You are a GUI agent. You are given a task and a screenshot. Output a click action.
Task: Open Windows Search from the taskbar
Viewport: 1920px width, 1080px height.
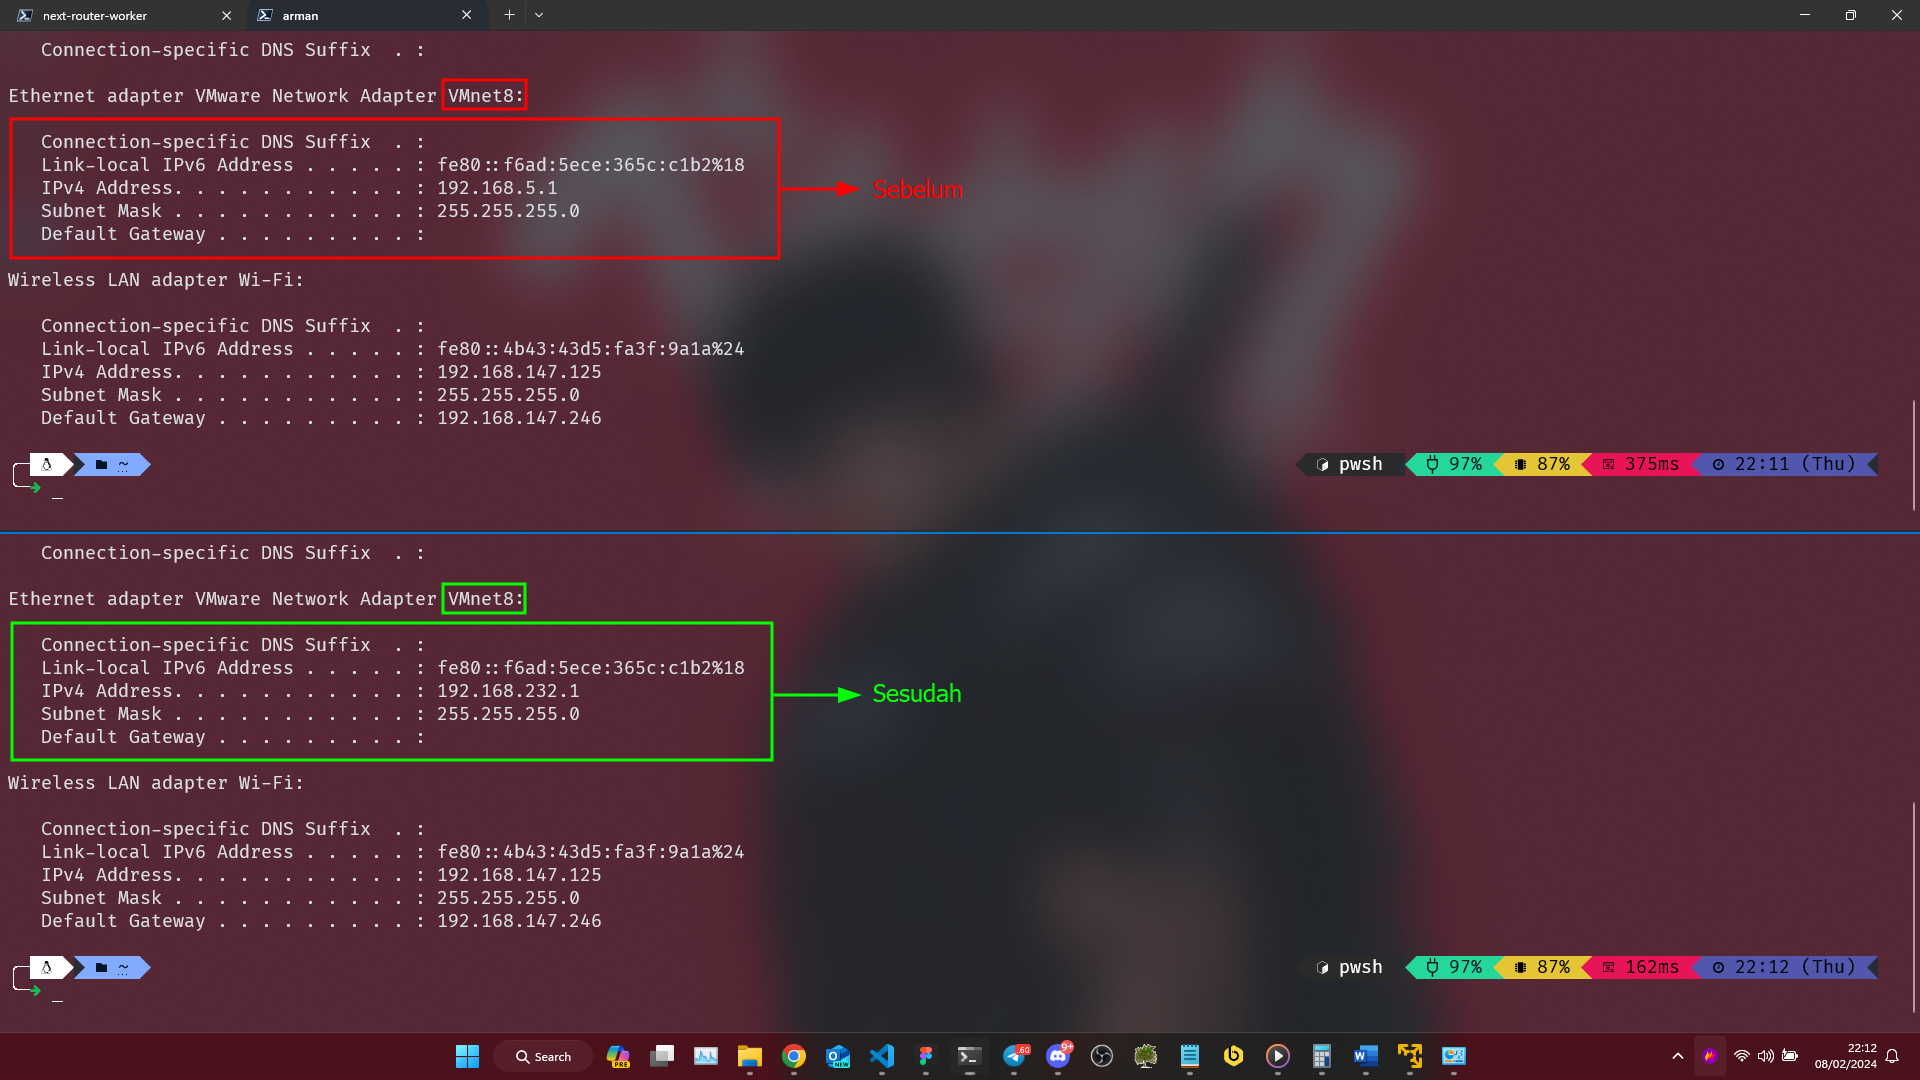(543, 1056)
